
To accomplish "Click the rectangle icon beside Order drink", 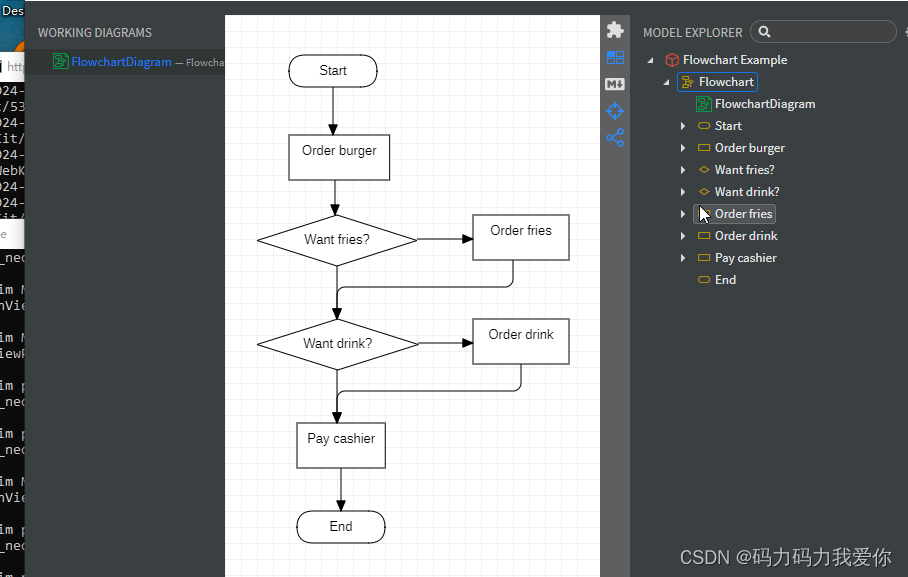I will point(704,236).
